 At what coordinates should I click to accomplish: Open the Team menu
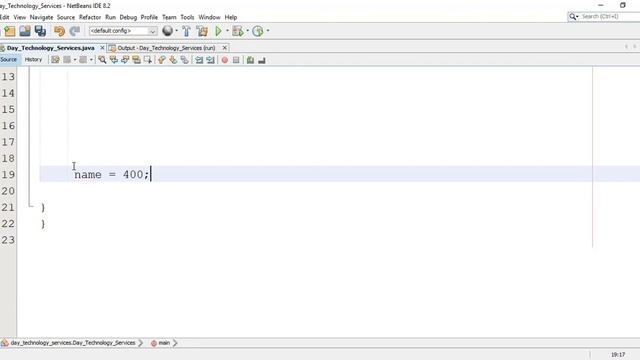(x=169, y=17)
